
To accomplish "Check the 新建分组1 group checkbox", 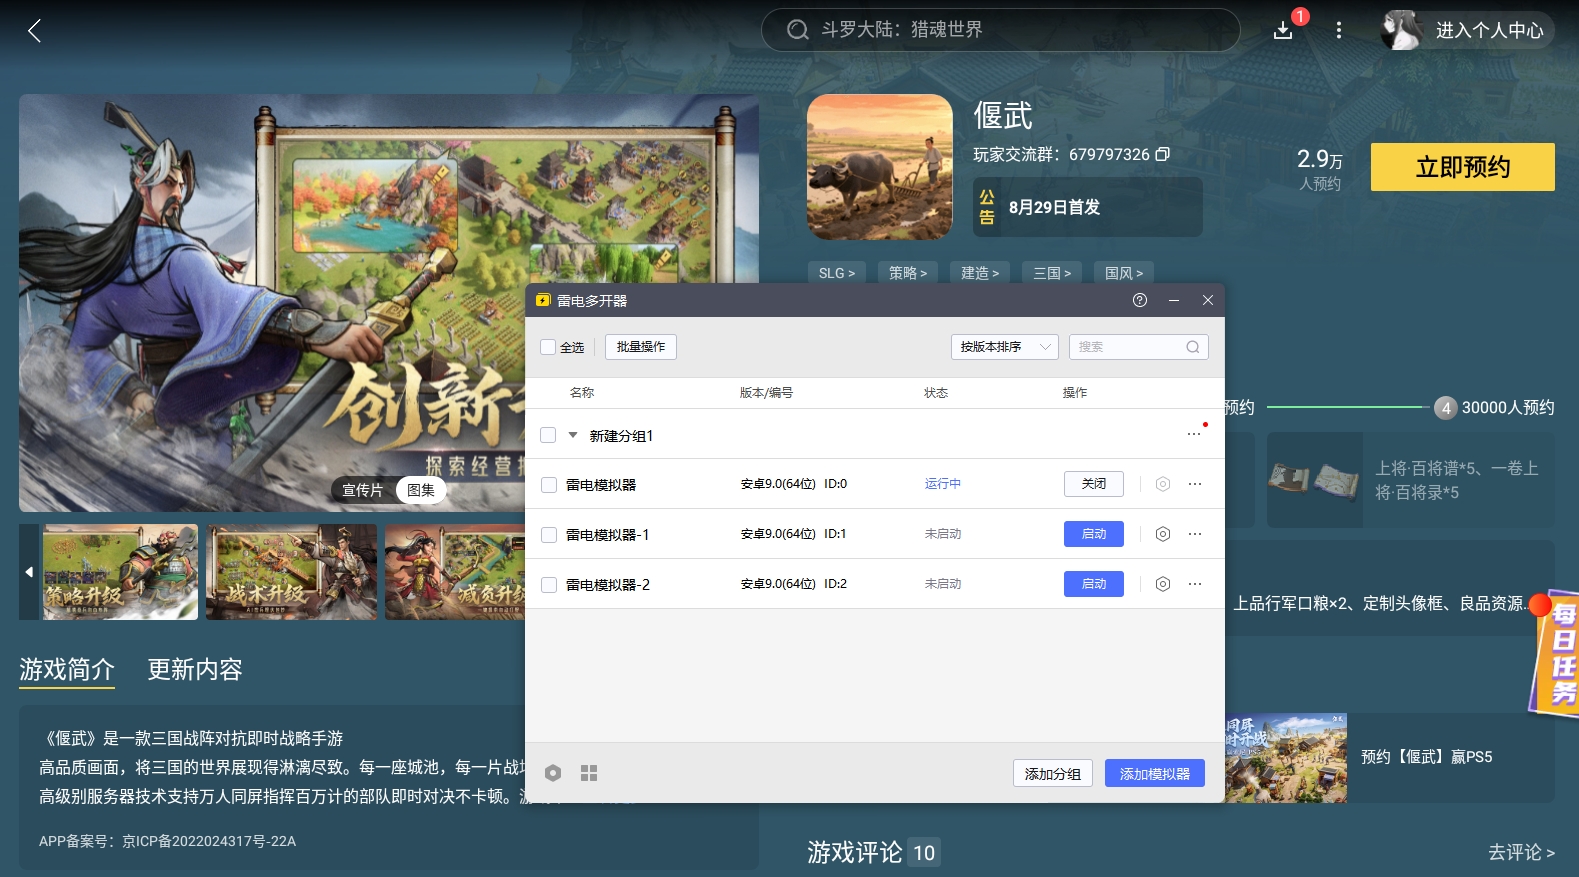I will (548, 435).
